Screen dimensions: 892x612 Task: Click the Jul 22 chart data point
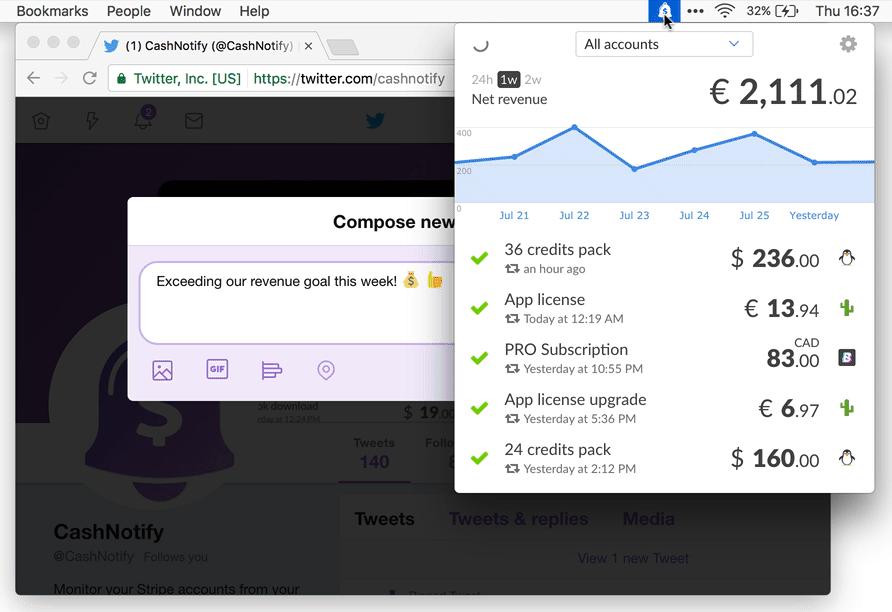coord(575,127)
